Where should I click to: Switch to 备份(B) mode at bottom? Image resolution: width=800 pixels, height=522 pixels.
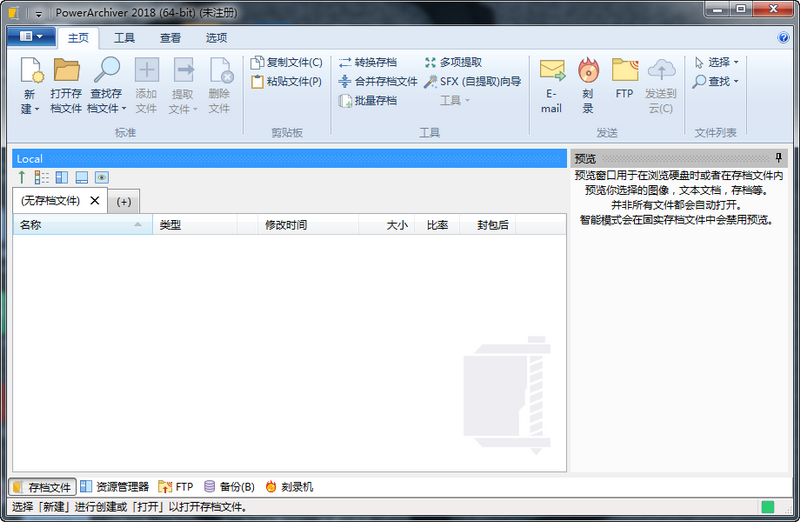tap(229, 487)
